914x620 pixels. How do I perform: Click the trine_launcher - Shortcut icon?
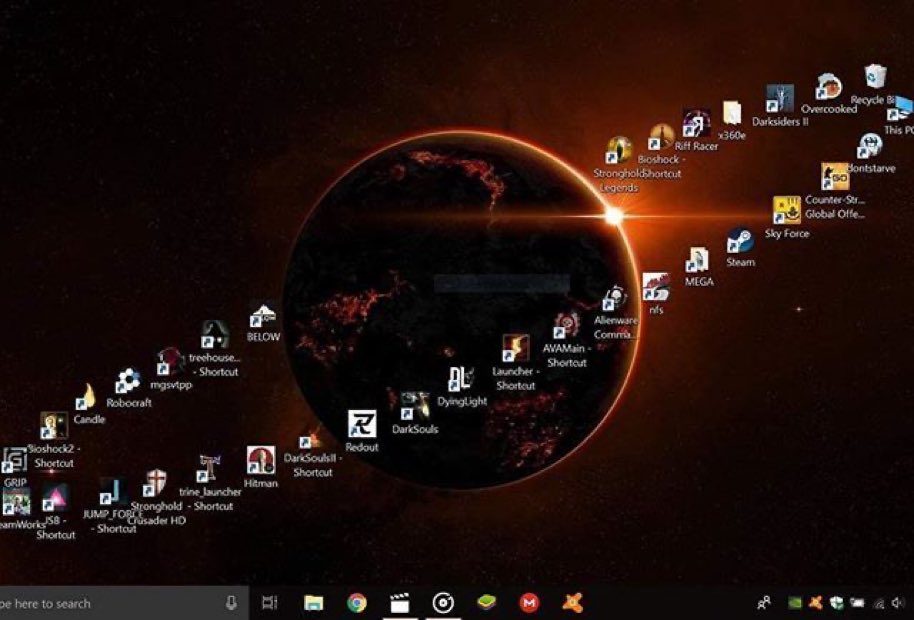[x=208, y=469]
